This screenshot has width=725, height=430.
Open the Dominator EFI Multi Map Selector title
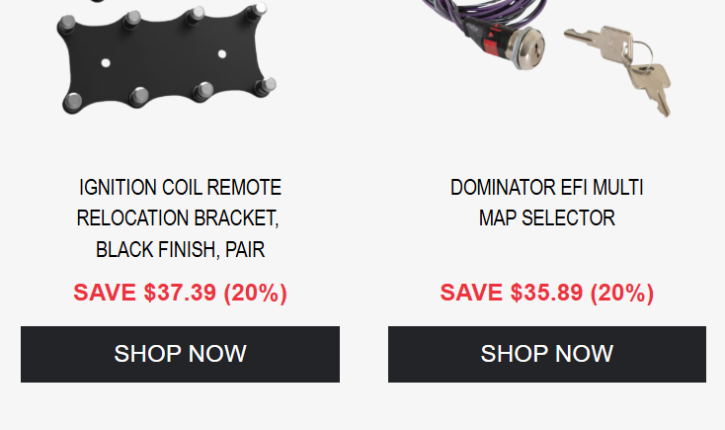[546, 202]
